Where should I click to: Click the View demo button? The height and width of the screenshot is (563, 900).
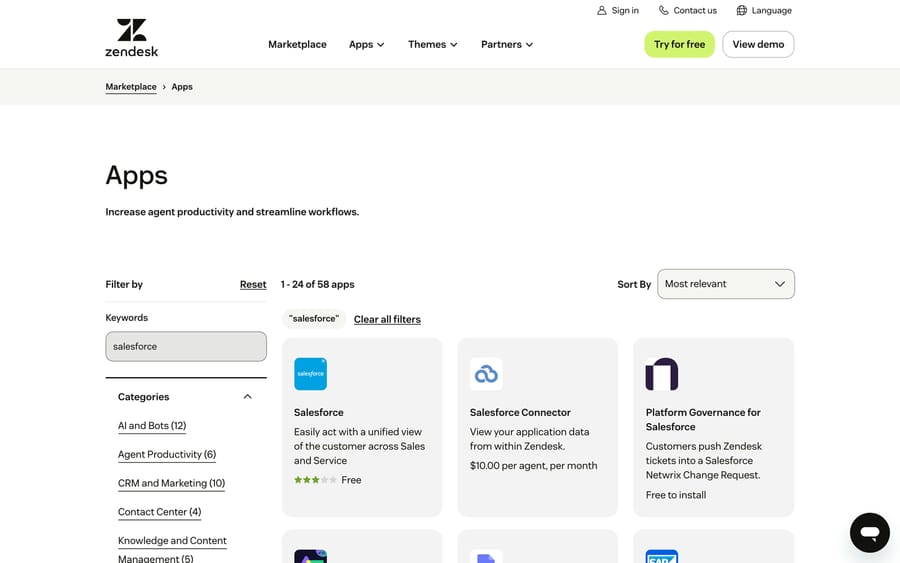tap(758, 44)
